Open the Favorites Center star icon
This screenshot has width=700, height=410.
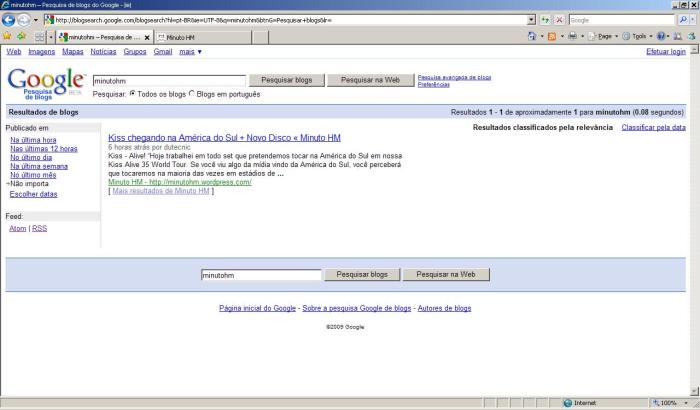[x=7, y=36]
